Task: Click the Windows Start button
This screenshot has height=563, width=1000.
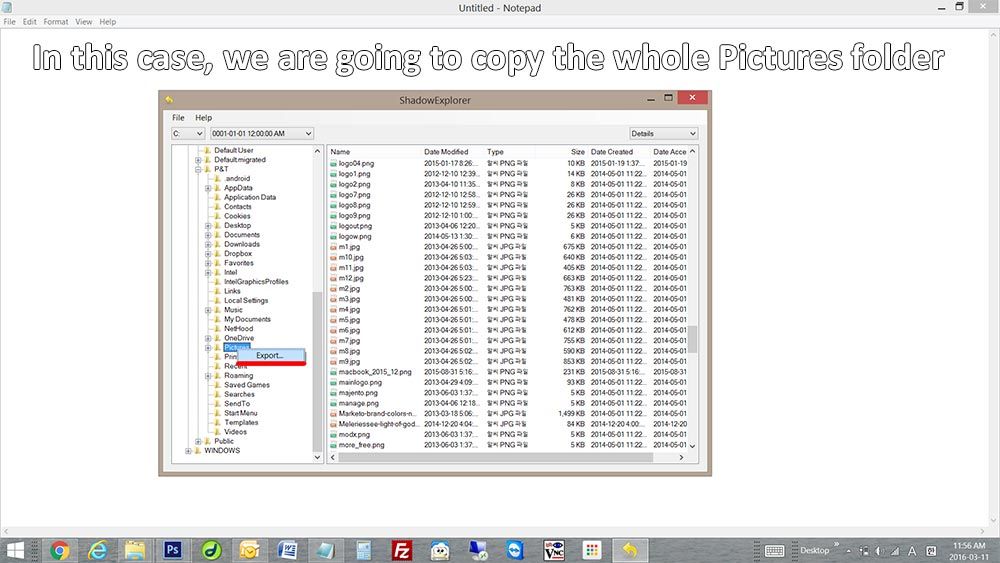Action: (14, 550)
